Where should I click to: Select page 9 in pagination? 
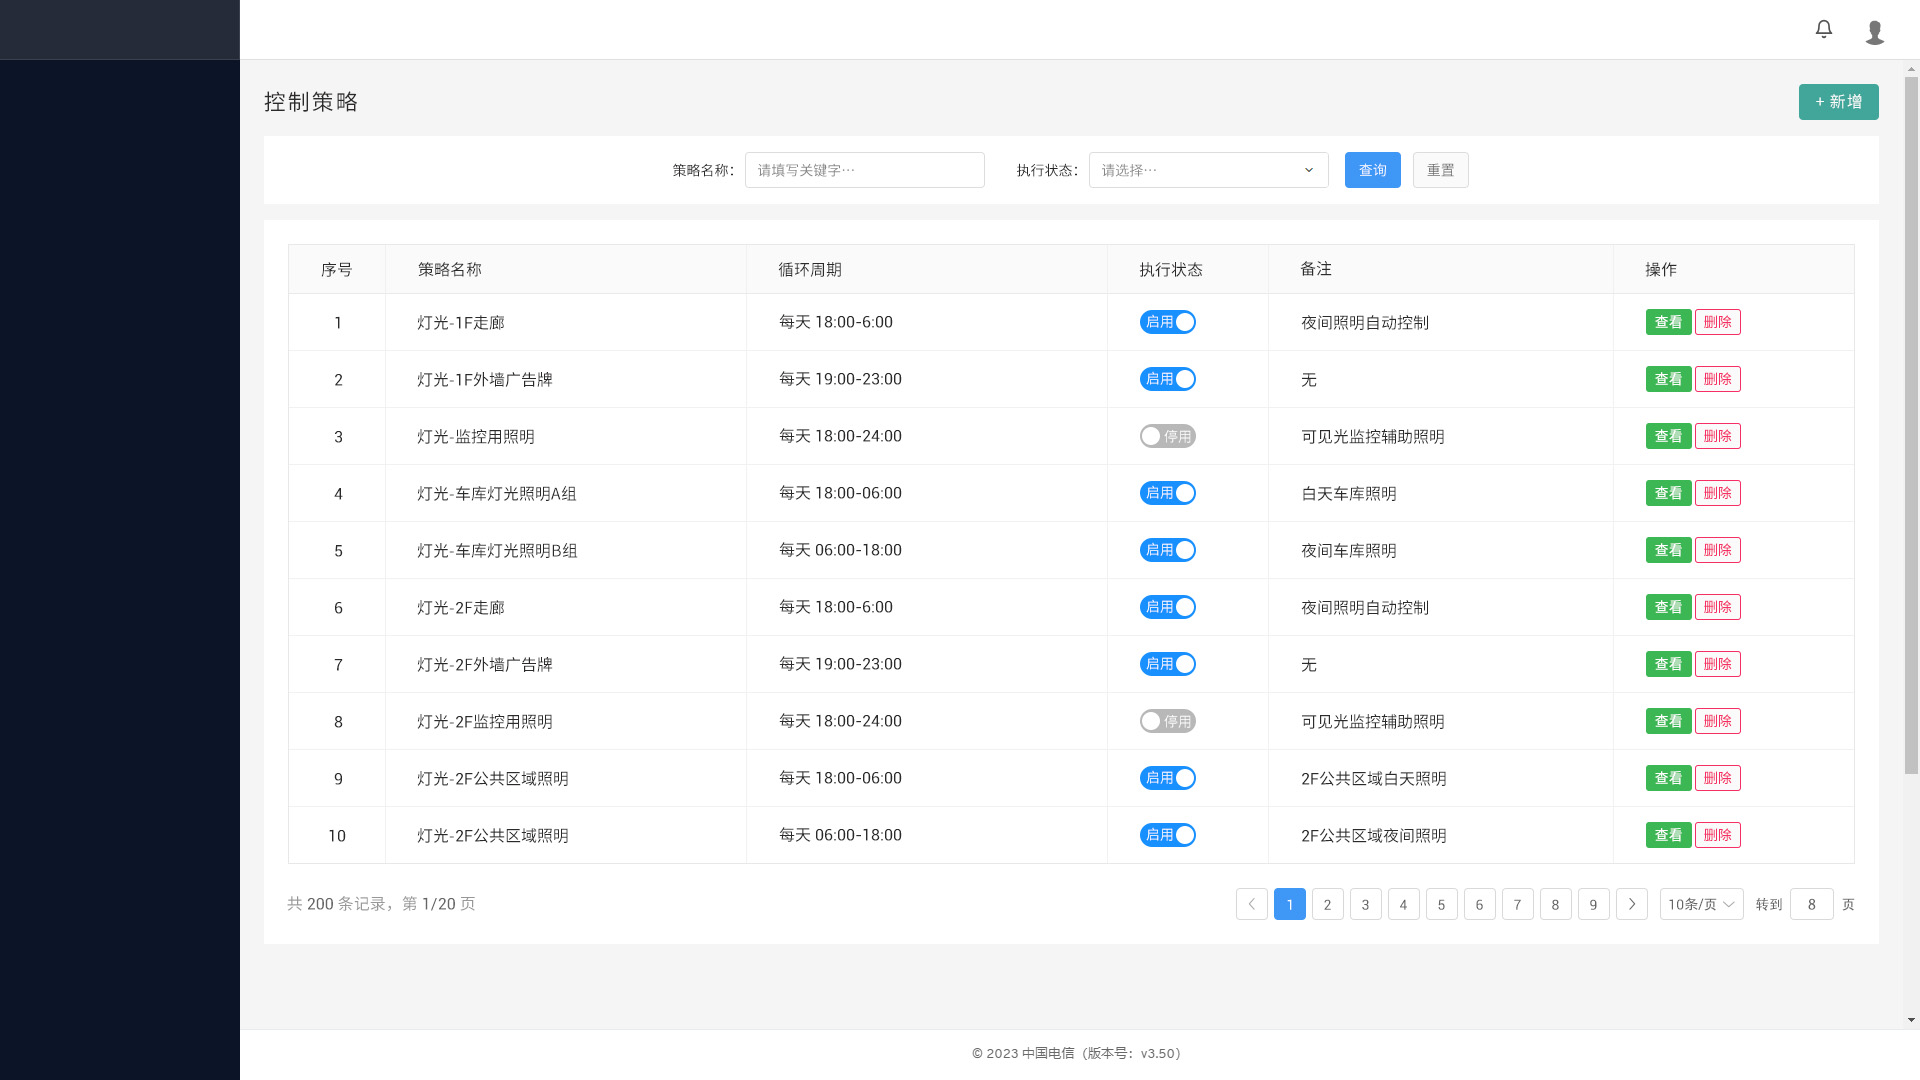(x=1593, y=904)
